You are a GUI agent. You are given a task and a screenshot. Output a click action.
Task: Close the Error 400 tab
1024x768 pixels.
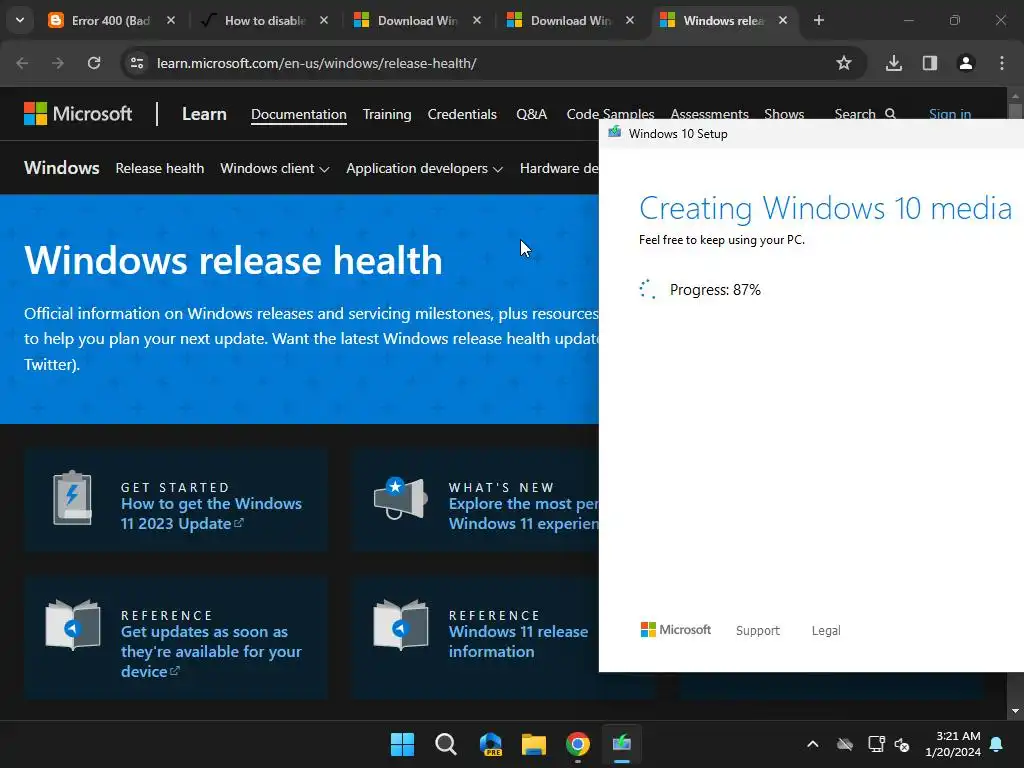tap(170, 20)
